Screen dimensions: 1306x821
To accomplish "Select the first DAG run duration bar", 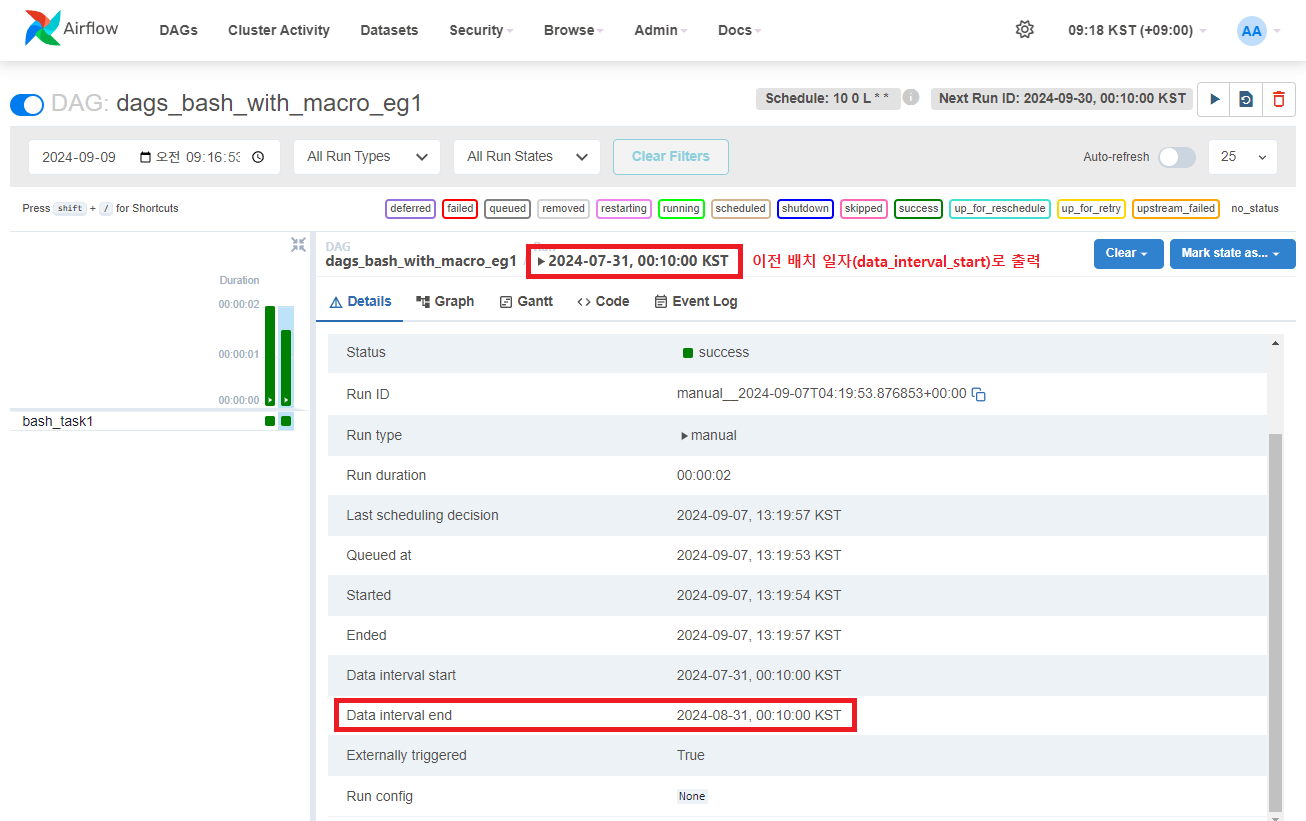I will [270, 355].
